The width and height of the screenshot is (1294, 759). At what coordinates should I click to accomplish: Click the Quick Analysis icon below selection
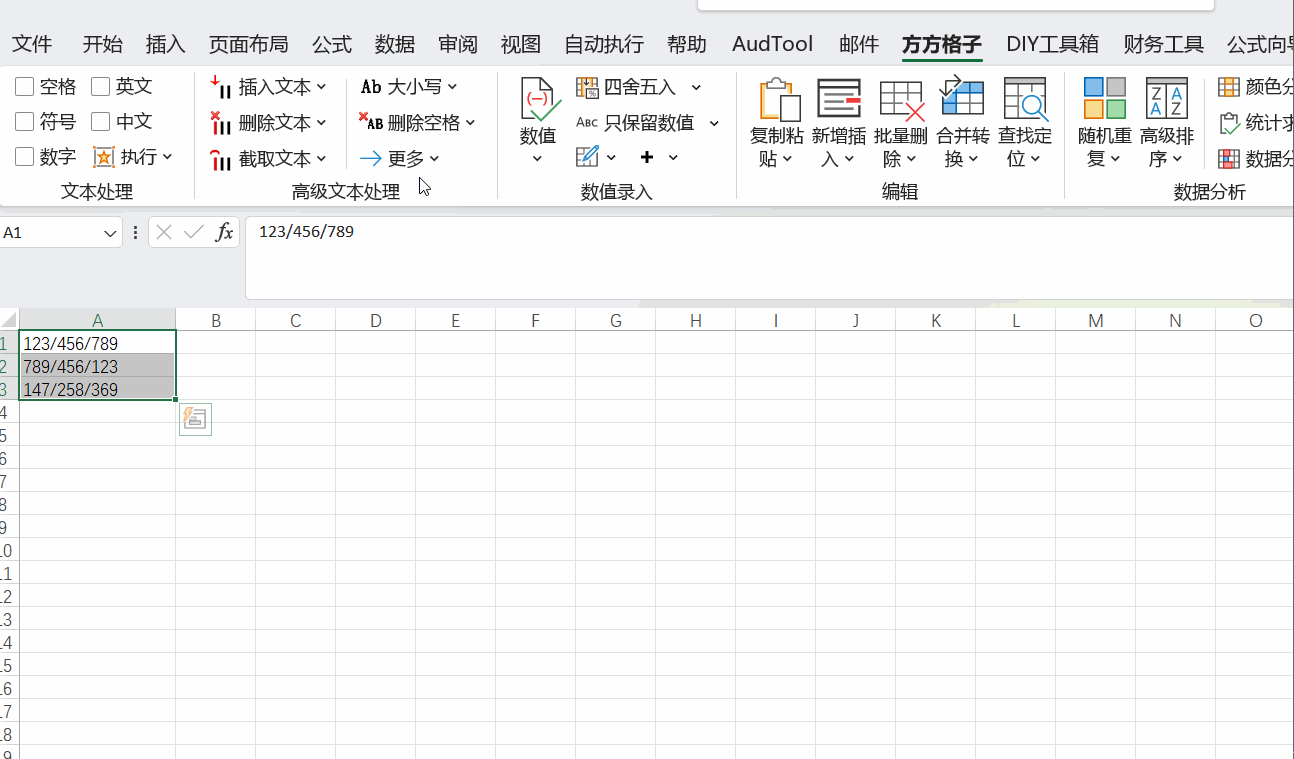[x=196, y=420]
